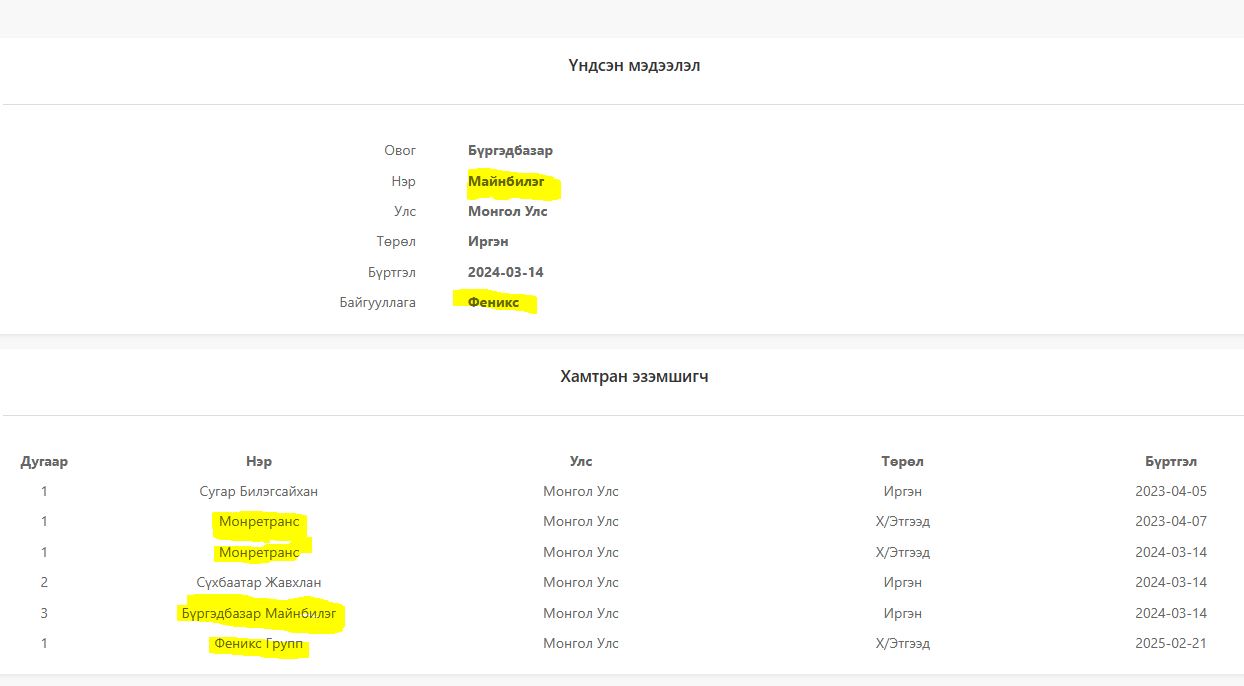Image resolution: width=1244 pixels, height=686 pixels.
Task: Click the Бүртгэл column header in the table
Action: (x=1171, y=462)
